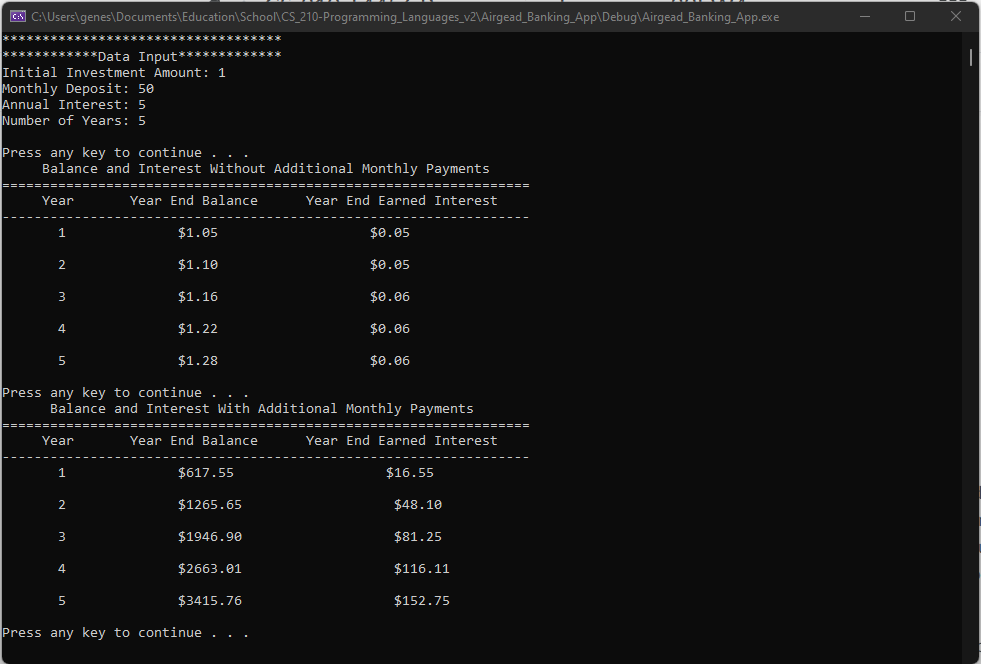Select the Monthly Deposit value of 50
Image resolution: width=981 pixels, height=664 pixels.
144,88
